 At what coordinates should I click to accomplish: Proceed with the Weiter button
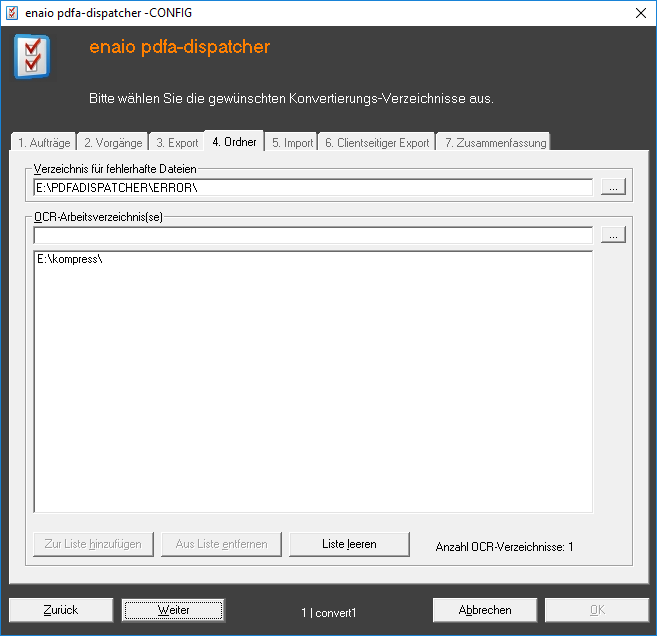pyautogui.click(x=173, y=610)
